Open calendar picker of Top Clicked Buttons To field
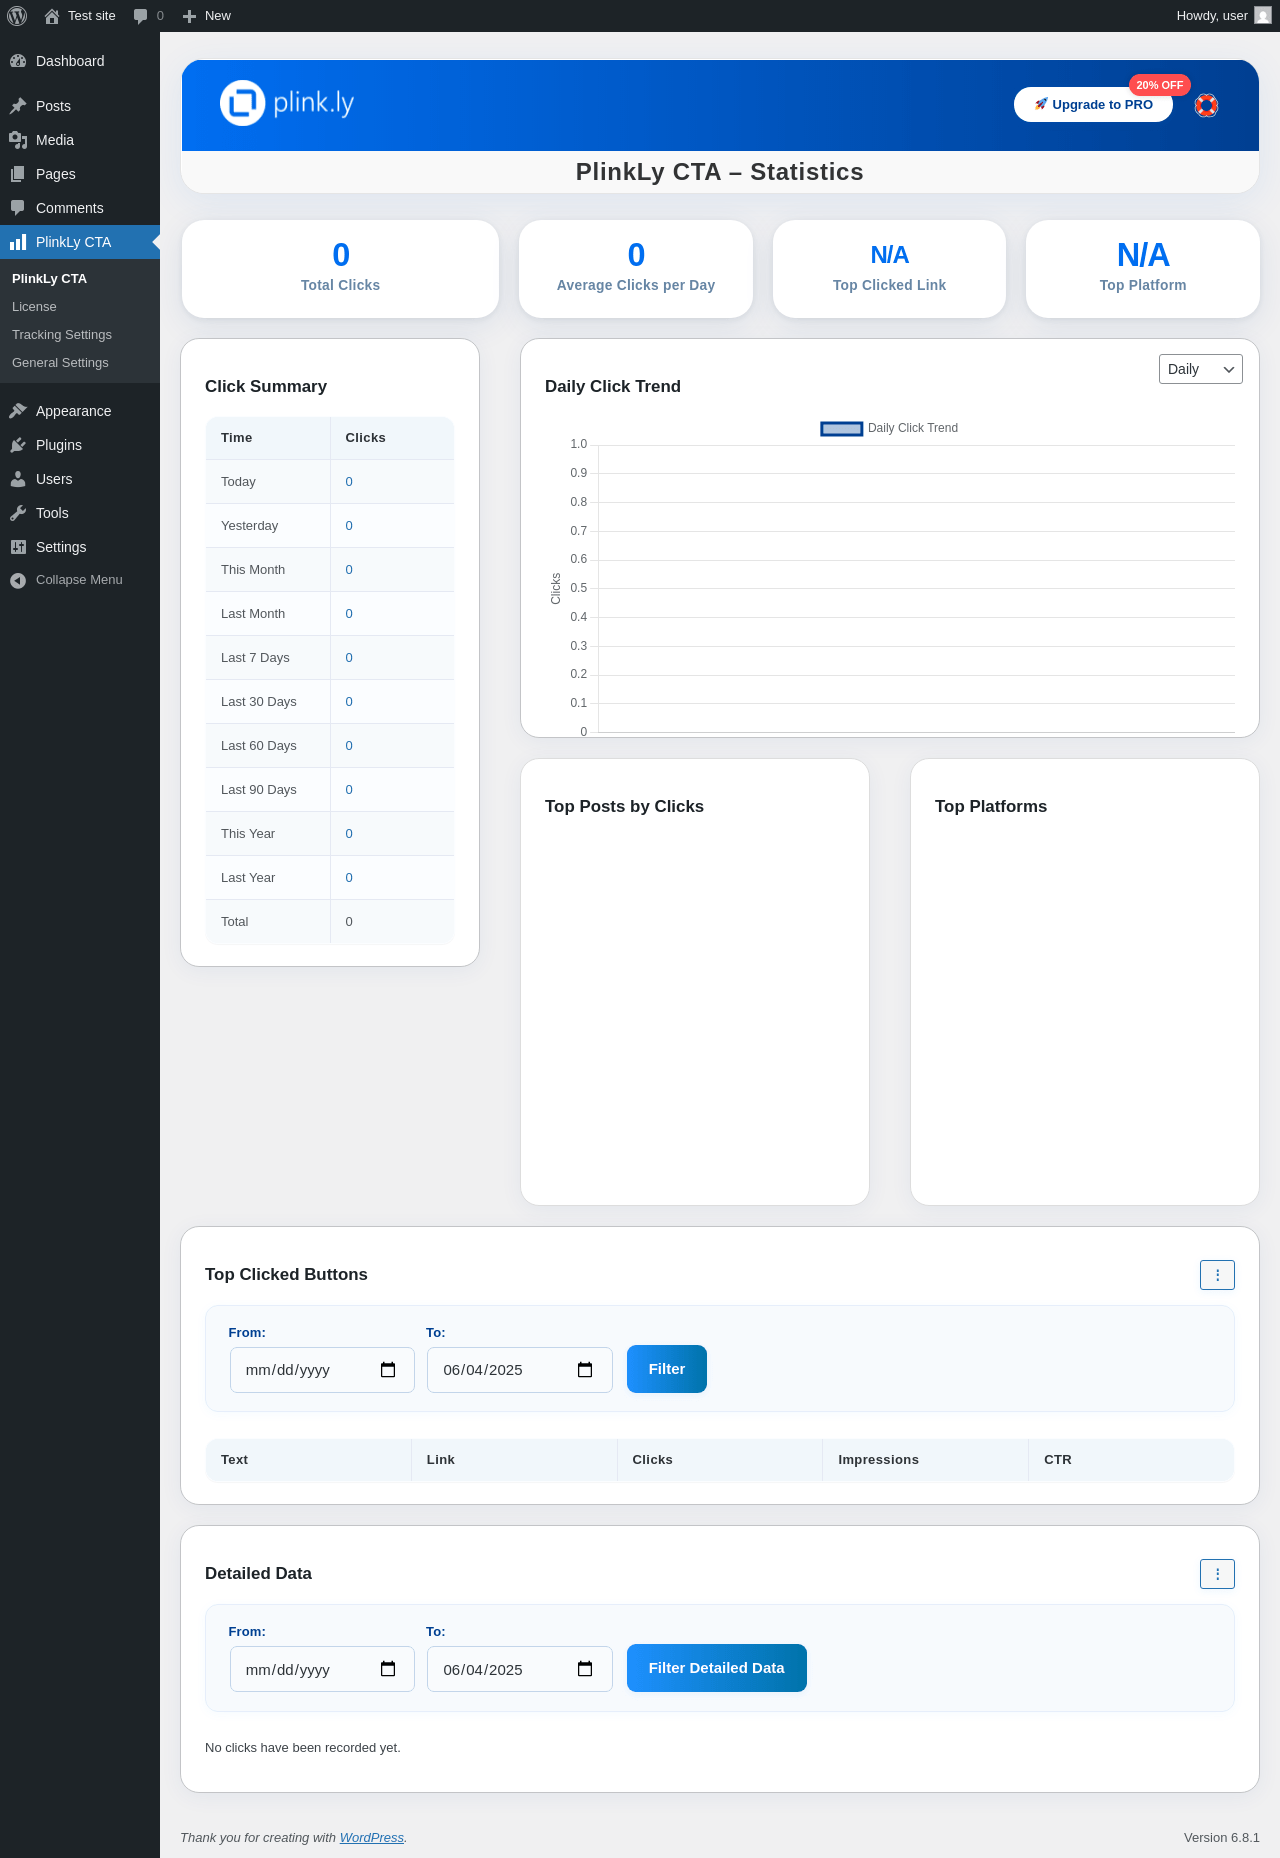The width and height of the screenshot is (1280, 1858). click(x=585, y=1370)
